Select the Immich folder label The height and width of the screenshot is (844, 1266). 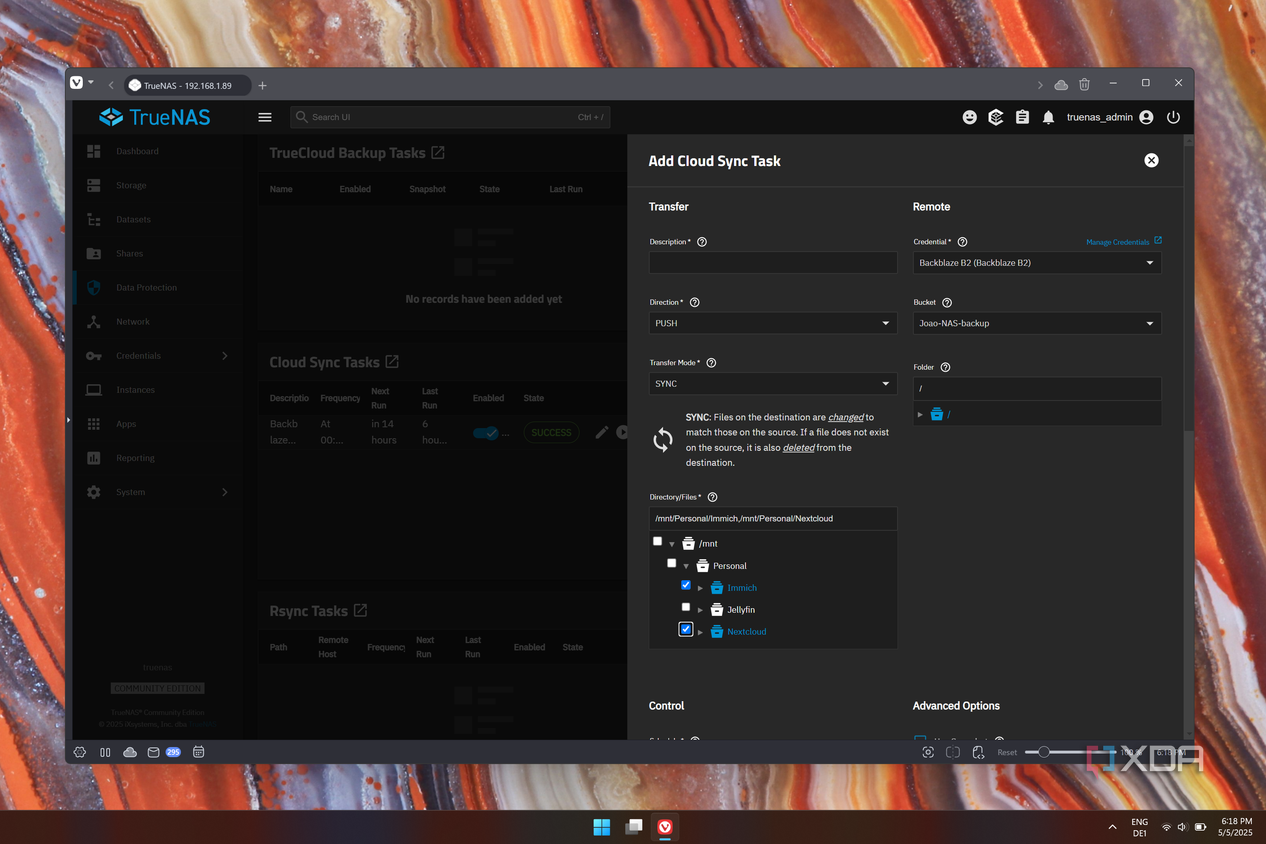pos(742,588)
